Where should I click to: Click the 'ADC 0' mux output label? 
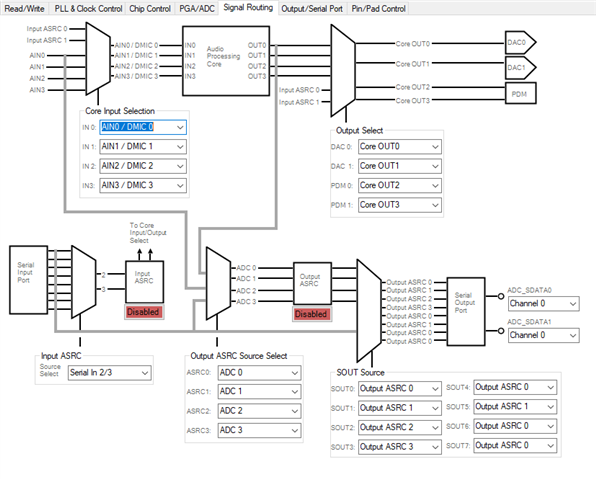pos(246,268)
